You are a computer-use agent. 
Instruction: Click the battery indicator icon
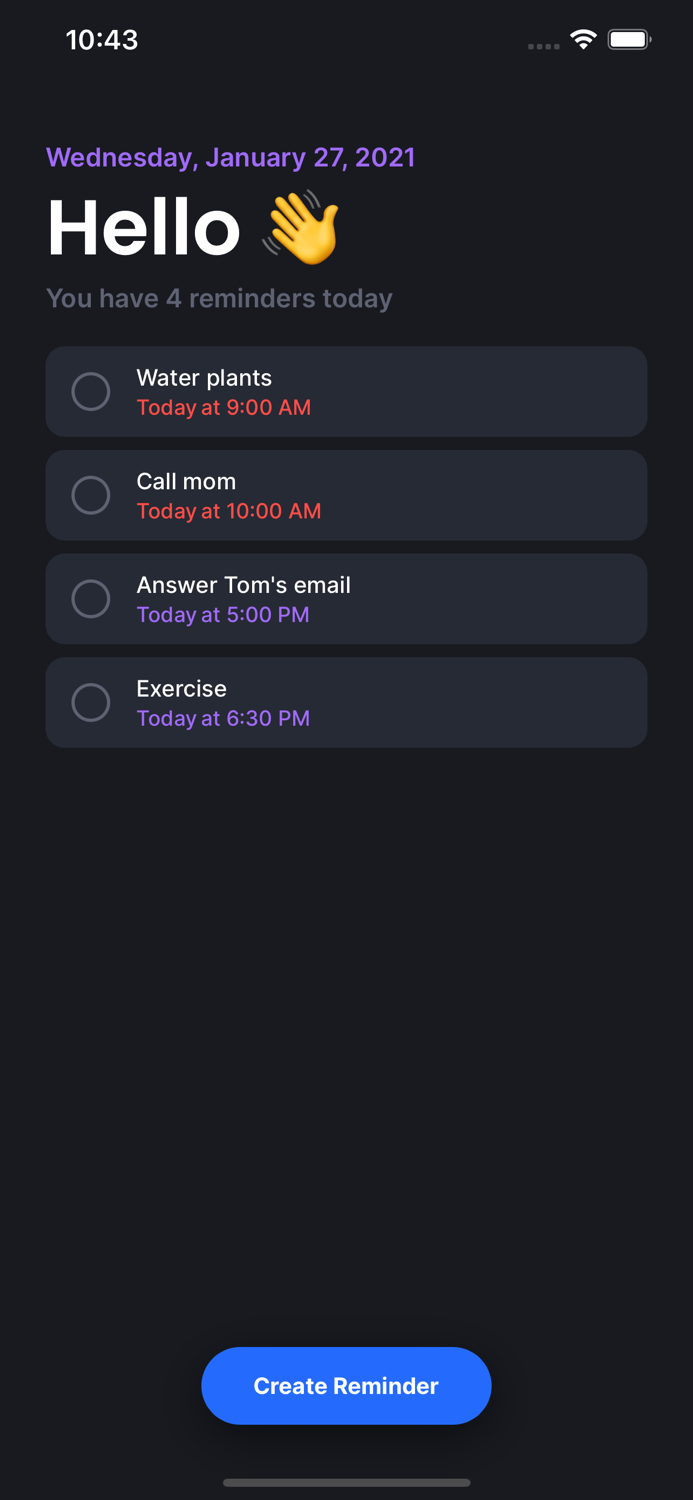(629, 40)
